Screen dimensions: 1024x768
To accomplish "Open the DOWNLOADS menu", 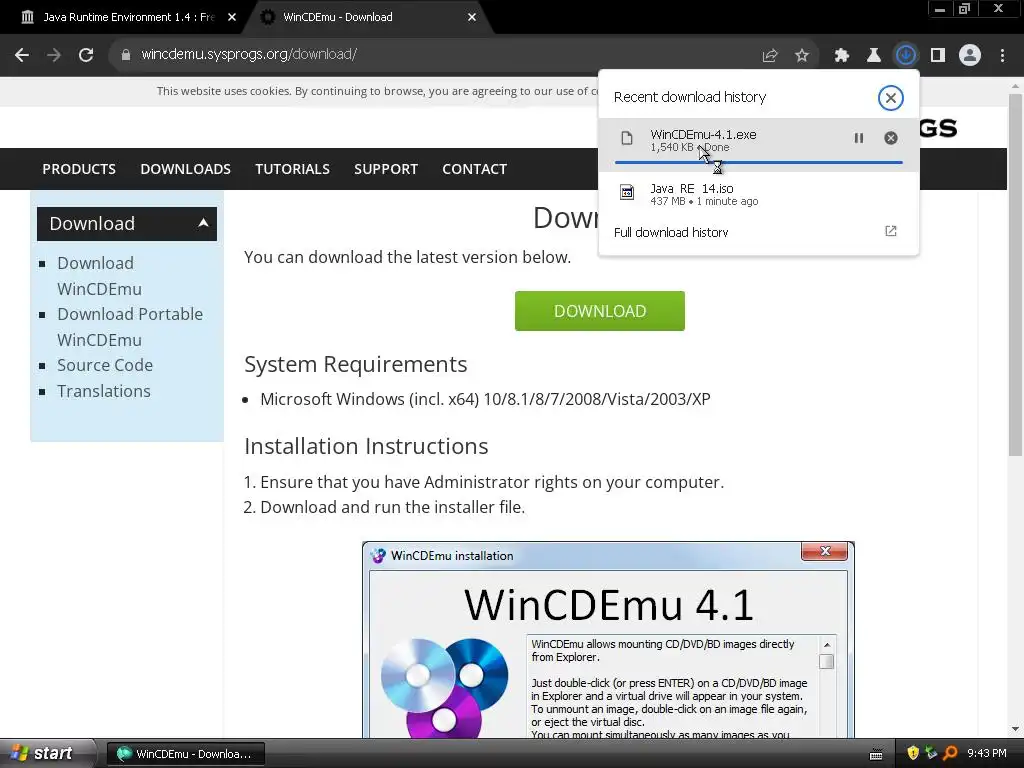I will coord(185,169).
